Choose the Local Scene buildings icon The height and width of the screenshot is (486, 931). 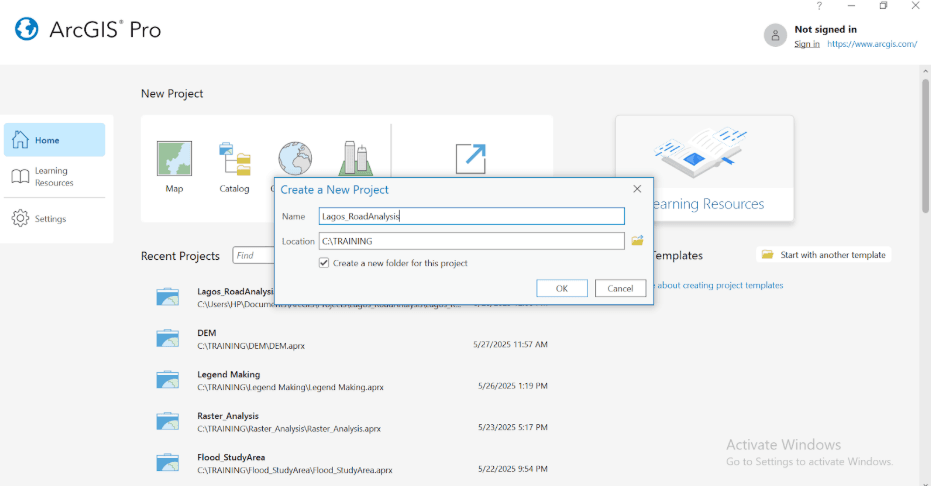[x=354, y=157]
